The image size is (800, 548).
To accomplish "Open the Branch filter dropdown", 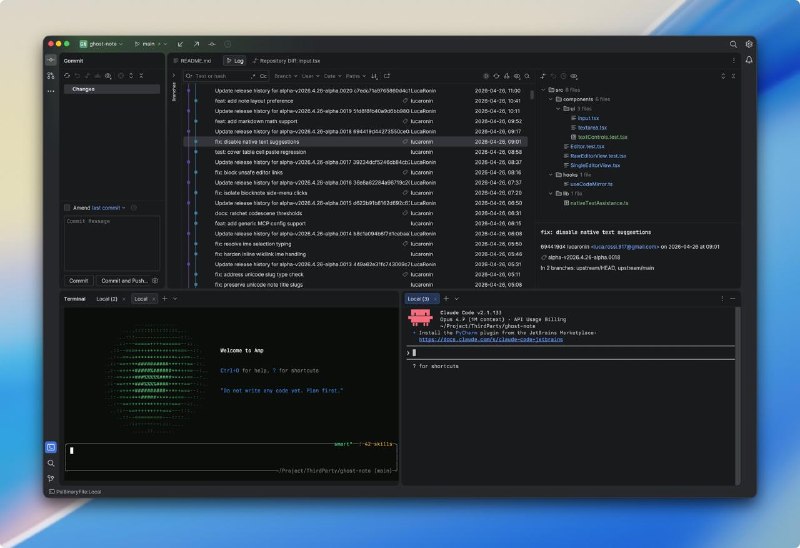I will point(286,76).
